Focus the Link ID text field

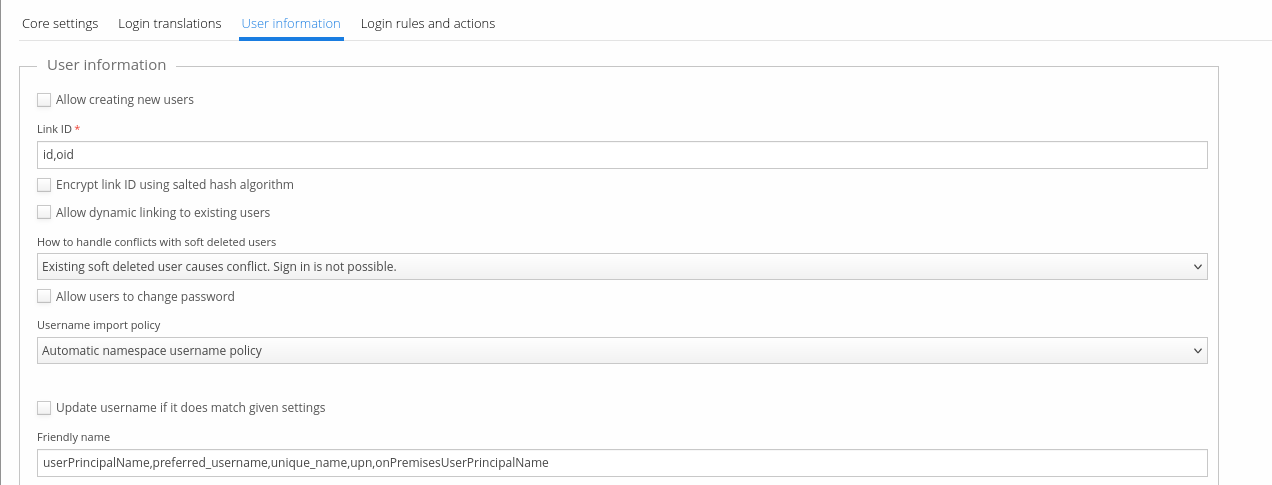620,155
